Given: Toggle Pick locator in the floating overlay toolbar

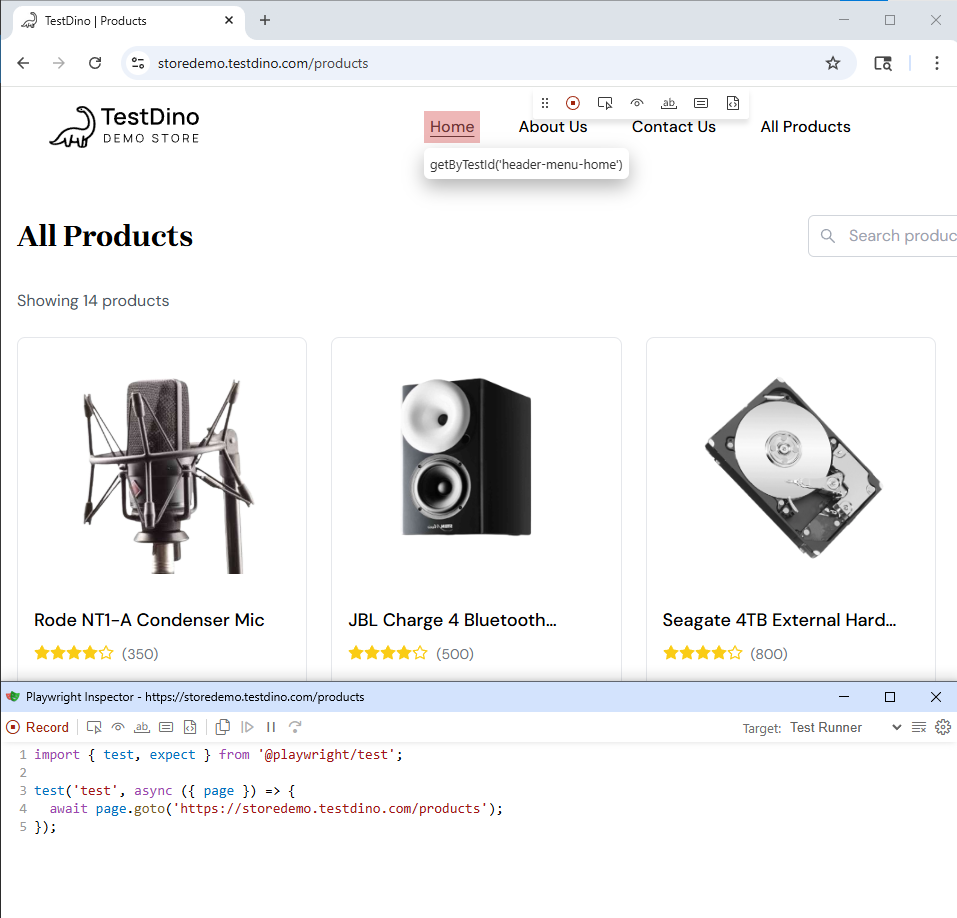Looking at the screenshot, I should coord(605,103).
